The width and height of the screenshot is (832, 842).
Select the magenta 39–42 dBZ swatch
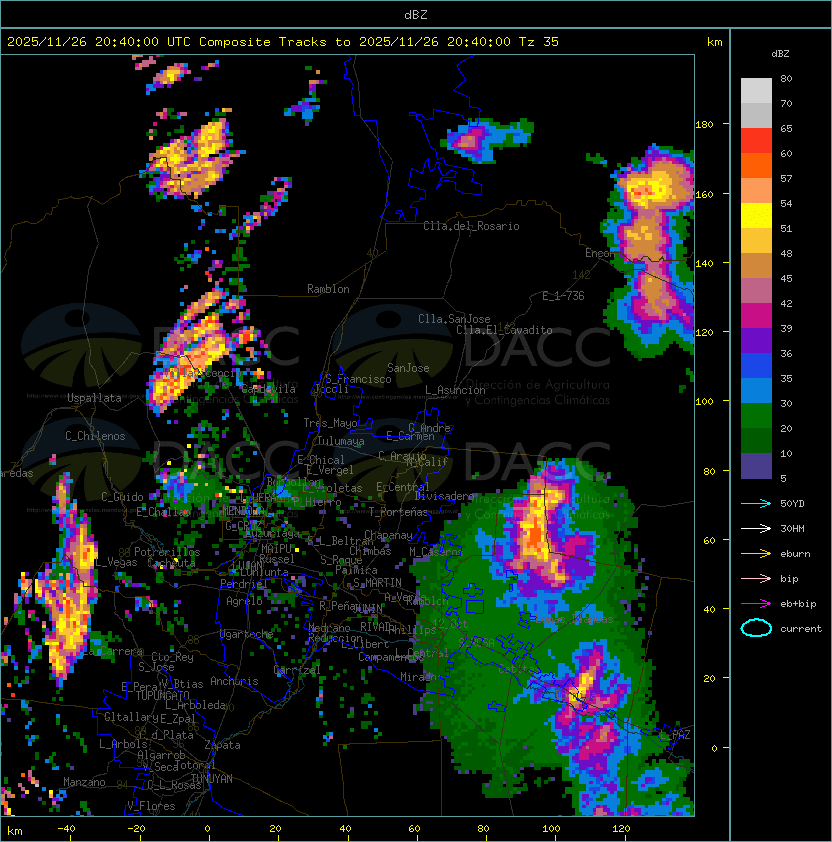click(756, 316)
